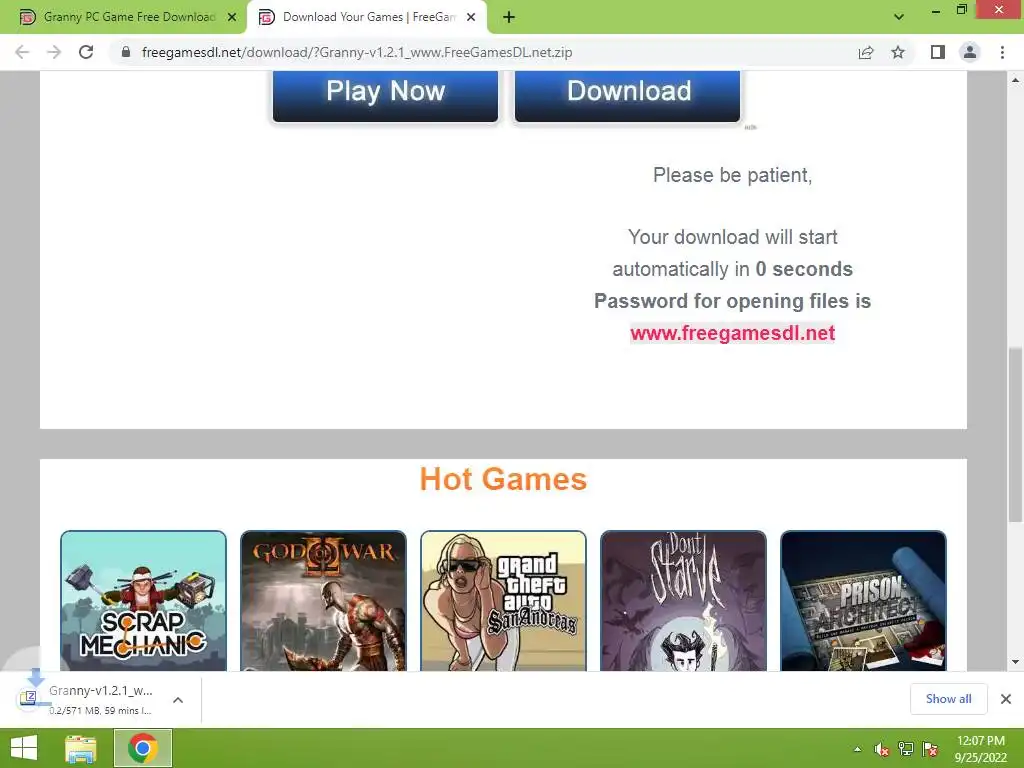Click the address bar URL
The image size is (1024, 768).
click(357, 52)
